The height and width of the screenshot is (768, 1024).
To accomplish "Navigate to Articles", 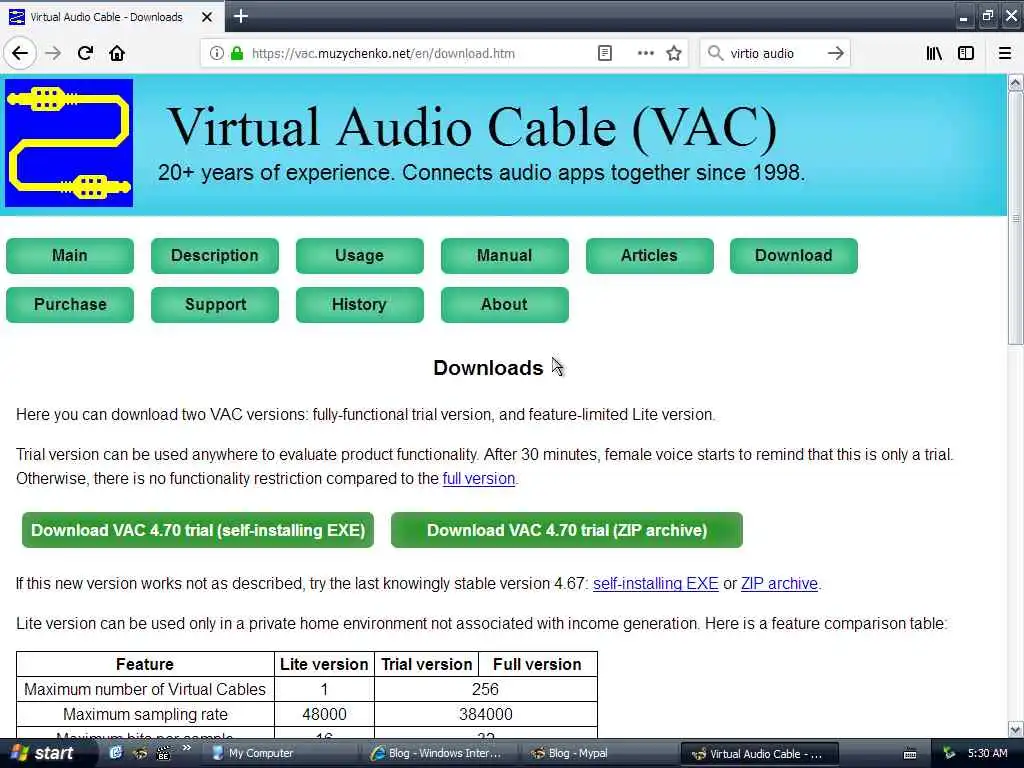I will [x=650, y=255].
